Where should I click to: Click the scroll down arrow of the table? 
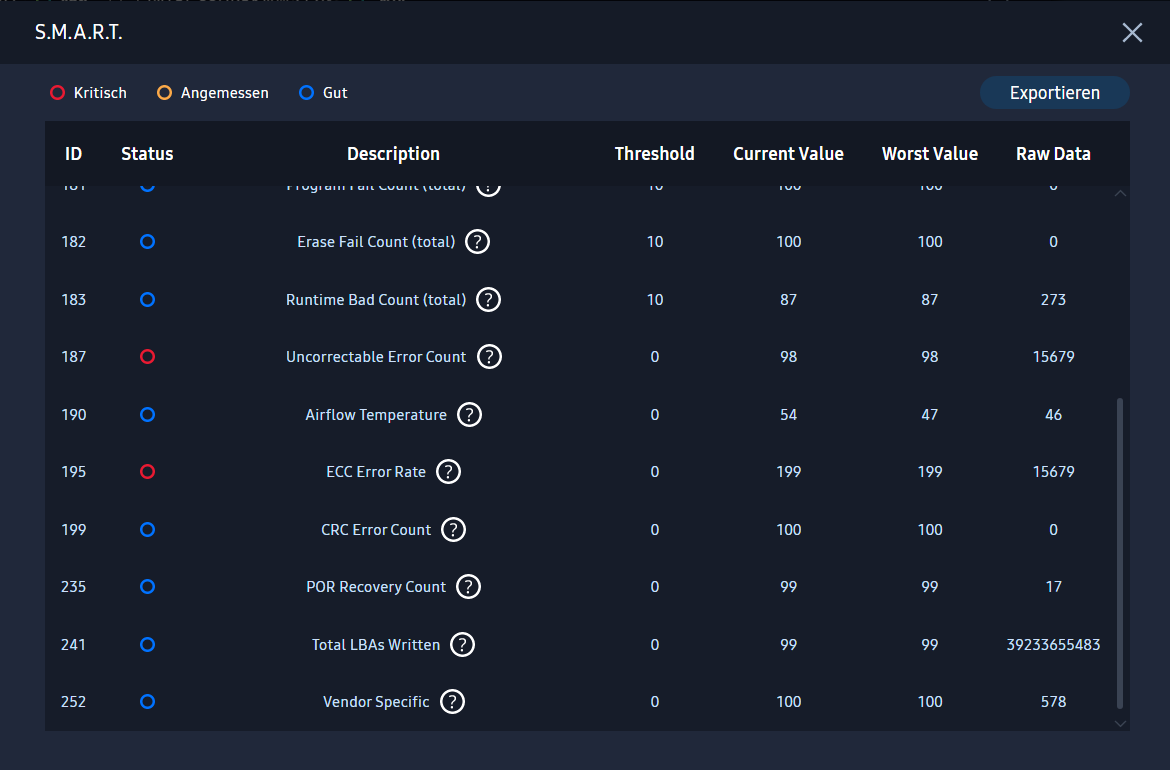coord(1120,723)
